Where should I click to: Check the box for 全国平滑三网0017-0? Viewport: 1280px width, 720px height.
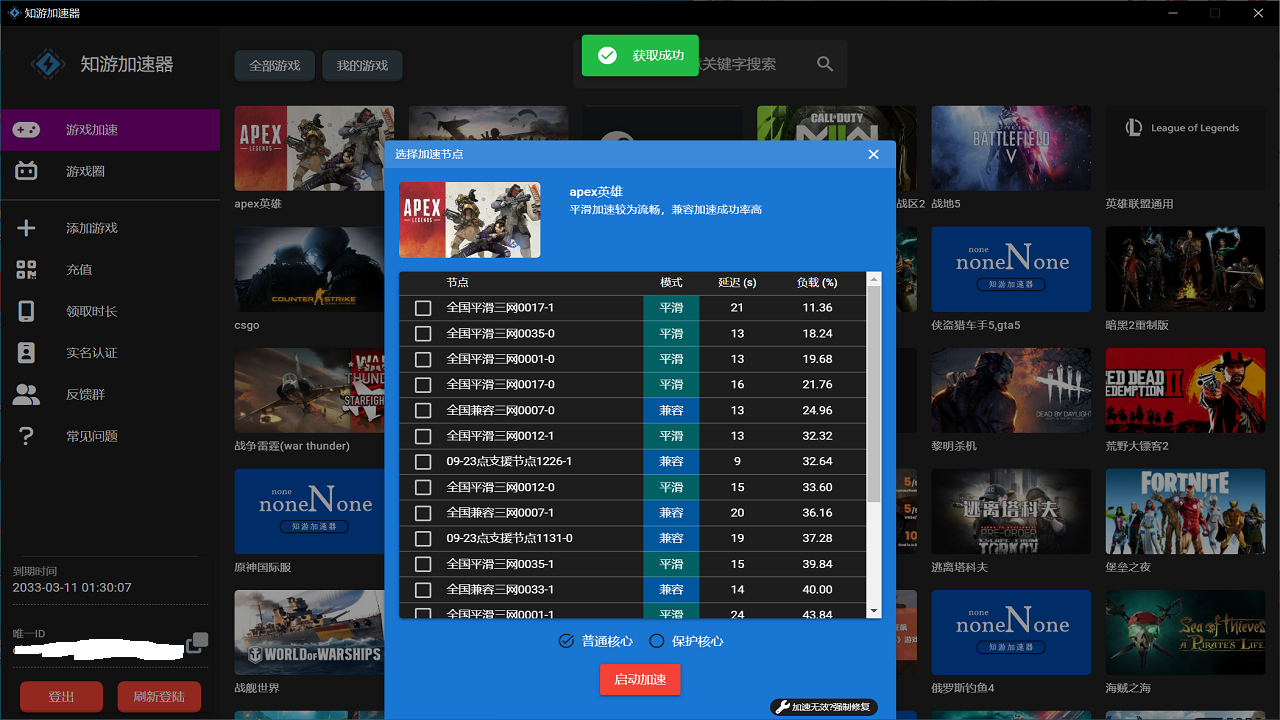423,385
